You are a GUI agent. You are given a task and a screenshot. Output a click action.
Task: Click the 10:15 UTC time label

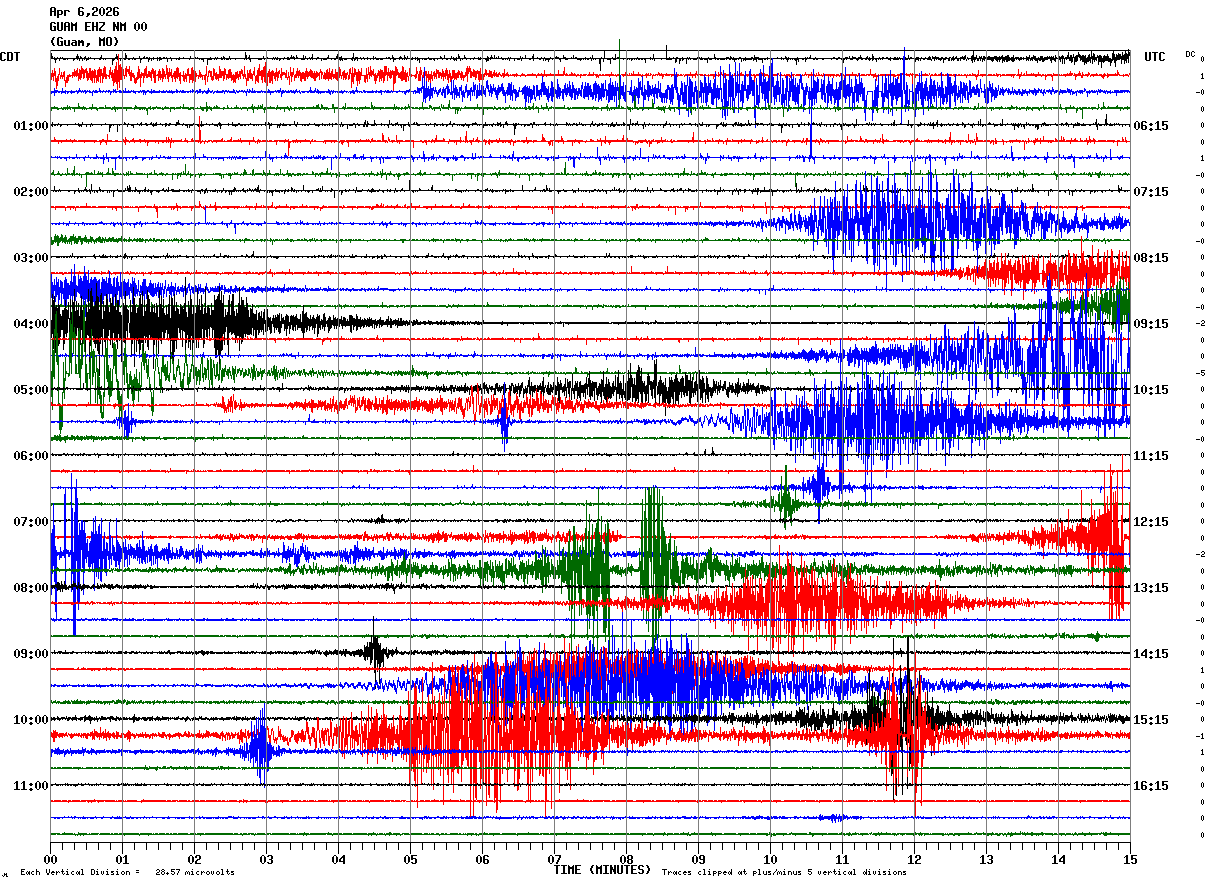(1152, 390)
